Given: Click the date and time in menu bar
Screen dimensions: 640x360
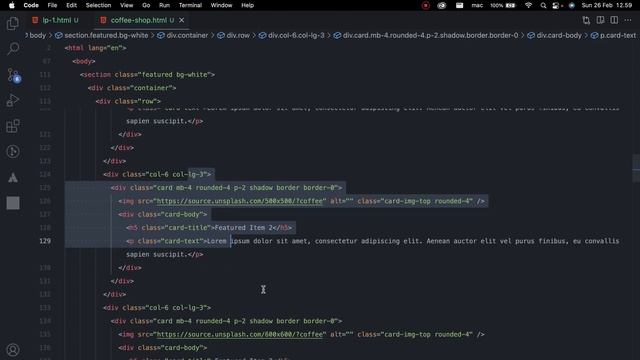Looking at the screenshot, I should coord(607,5).
